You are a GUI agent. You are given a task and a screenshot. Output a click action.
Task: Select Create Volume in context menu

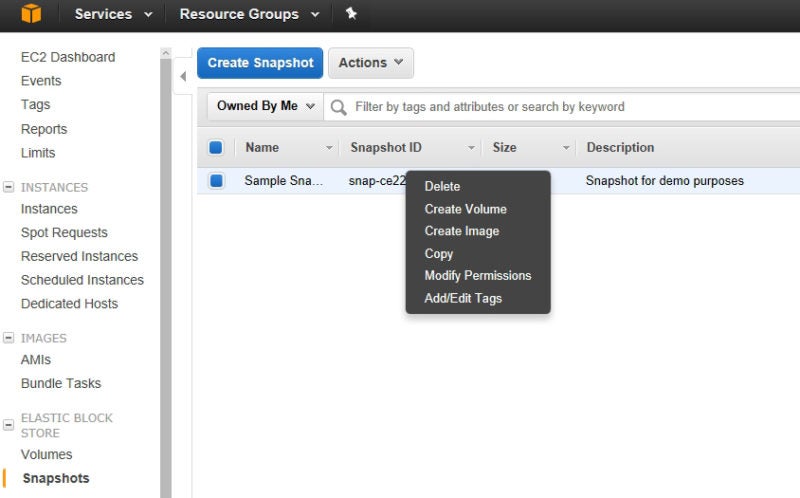(465, 209)
